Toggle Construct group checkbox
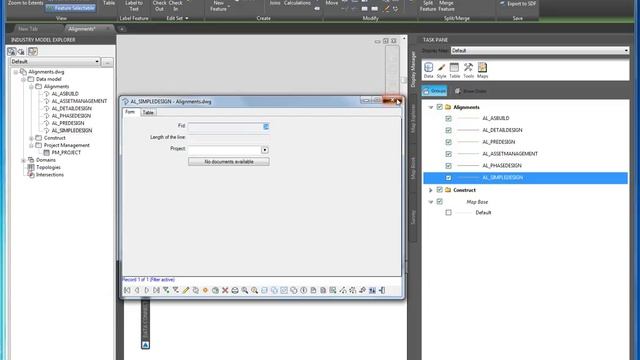Viewport: 640px width, 360px height. click(x=440, y=190)
